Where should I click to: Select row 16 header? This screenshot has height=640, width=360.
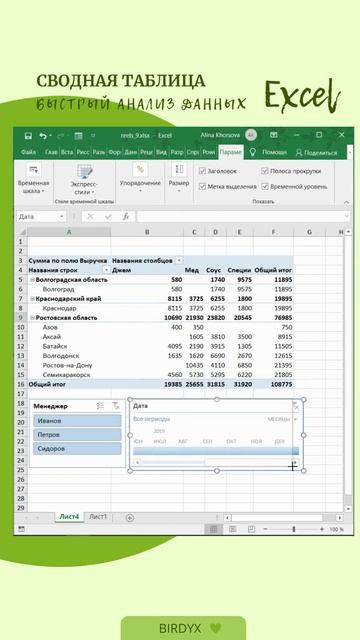tap(20, 384)
